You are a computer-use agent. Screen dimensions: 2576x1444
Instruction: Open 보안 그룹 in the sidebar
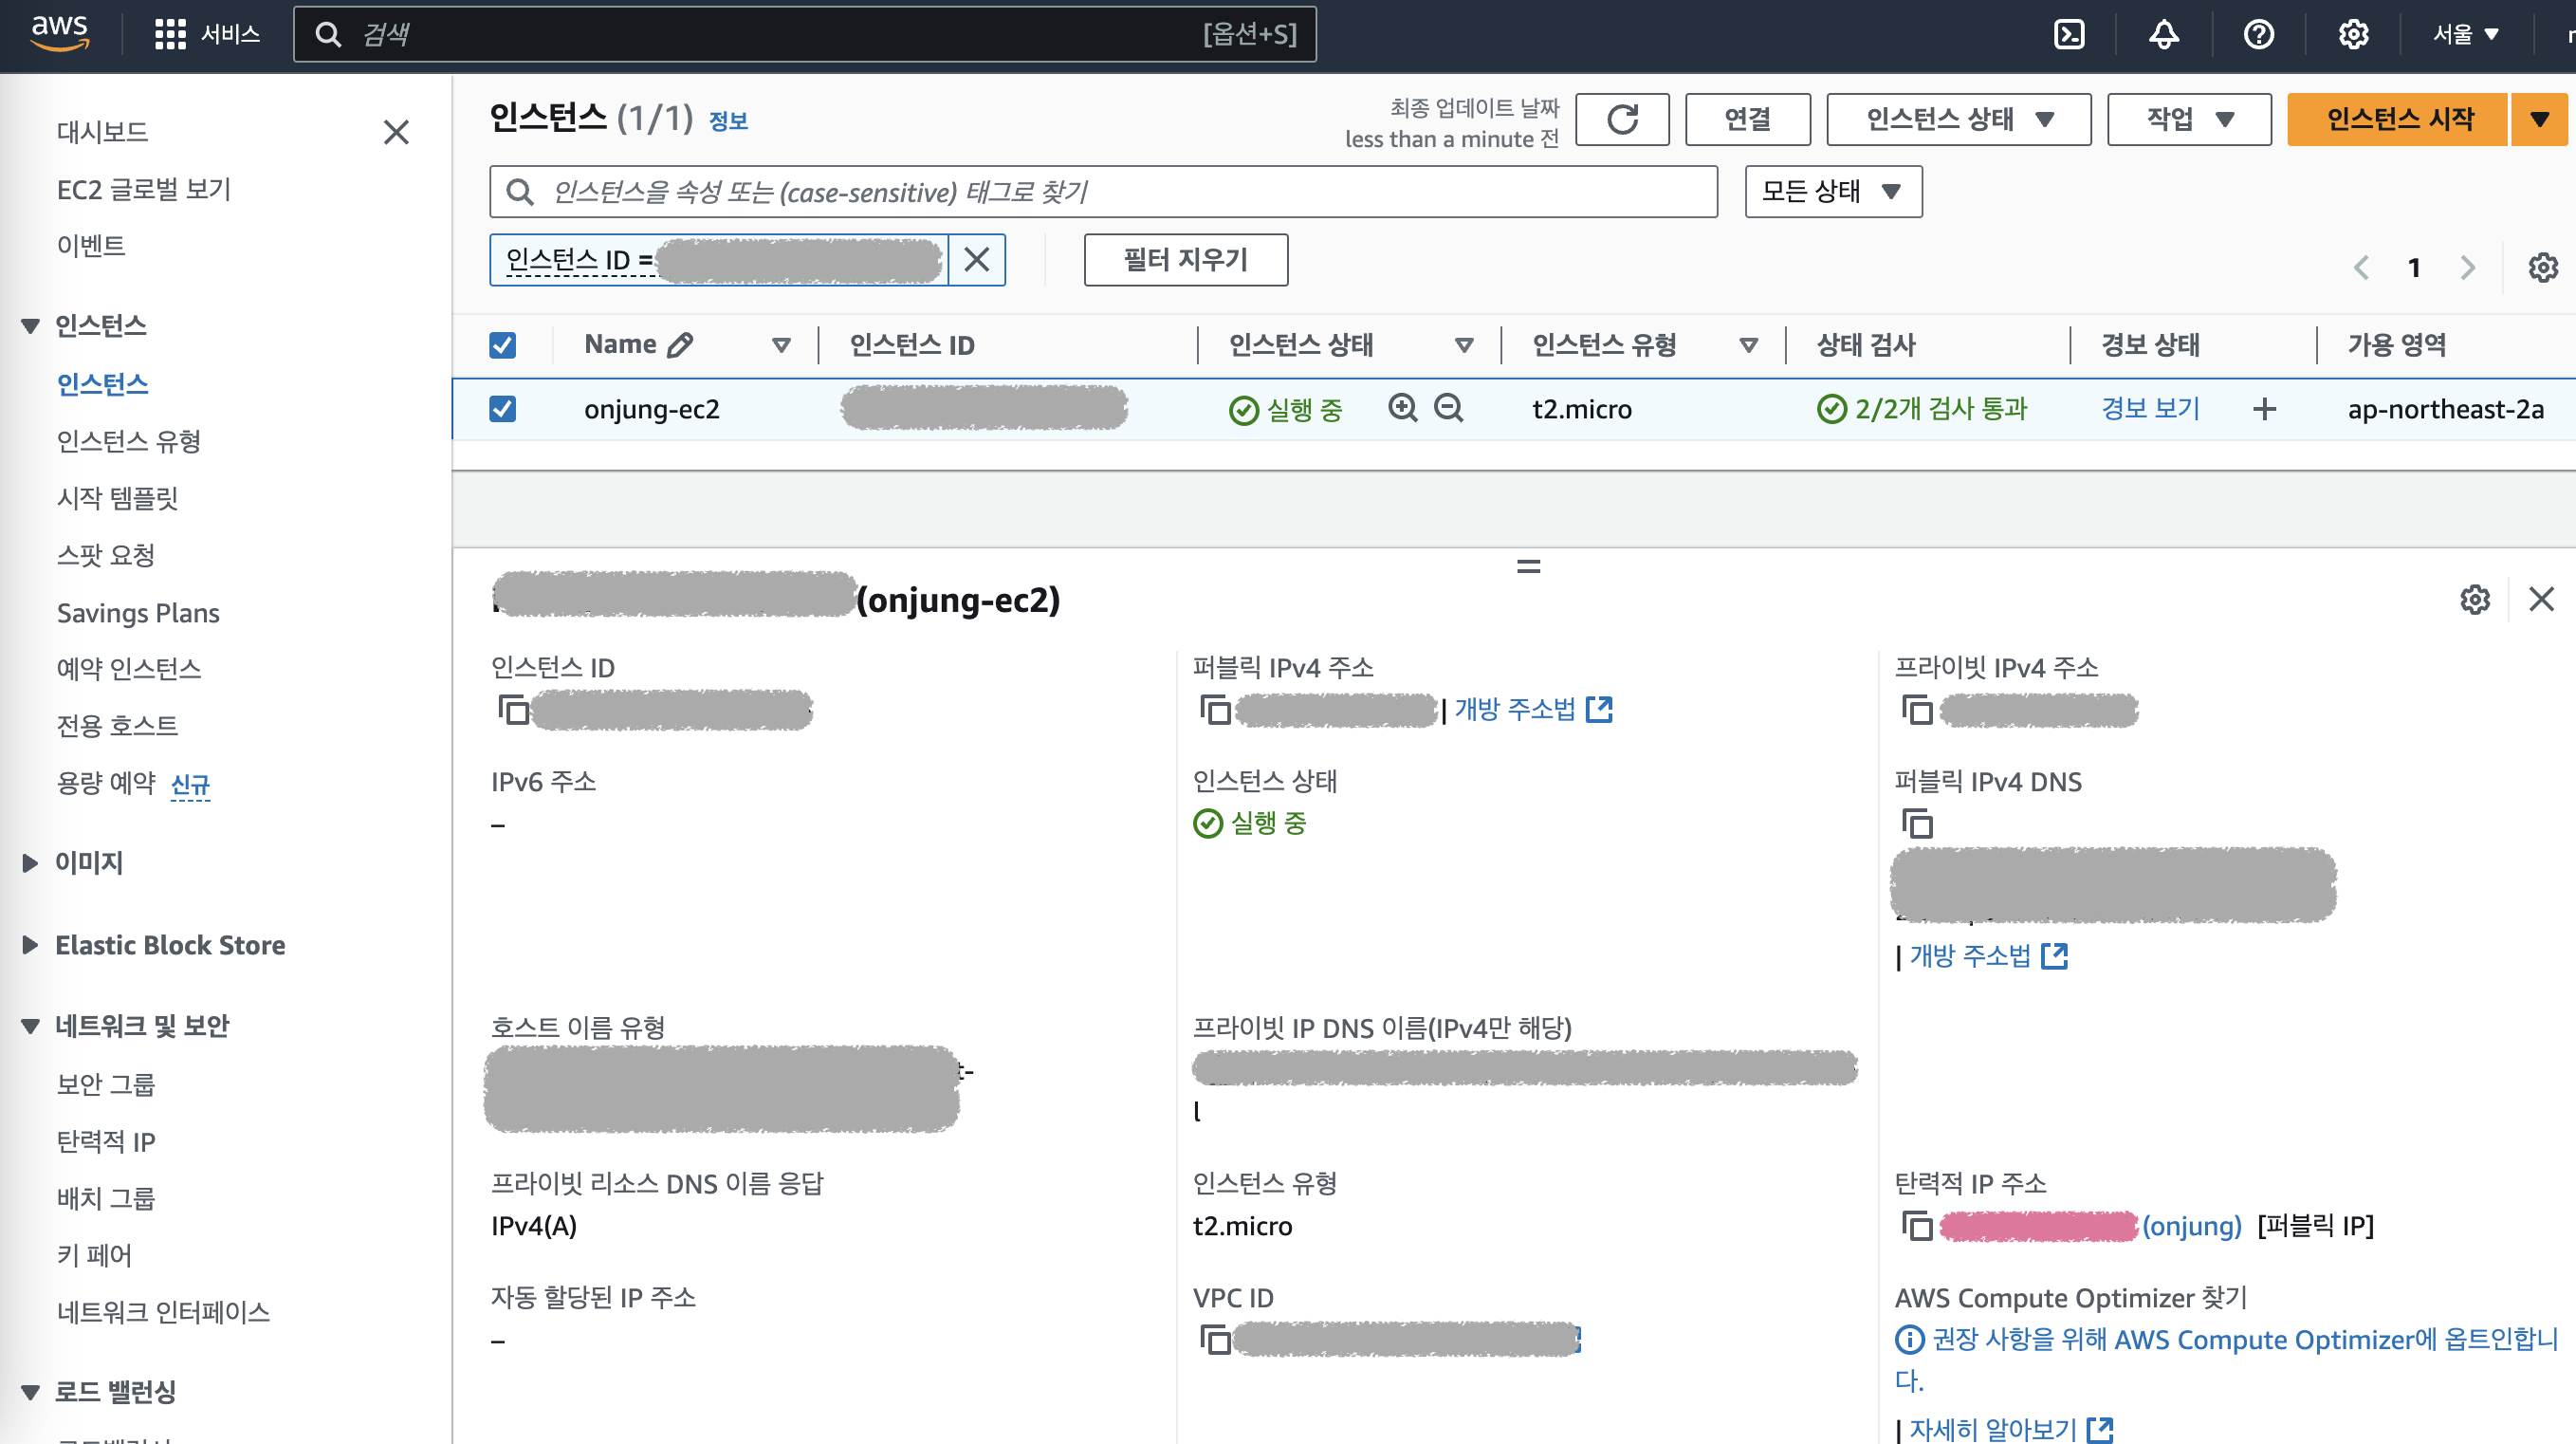pos(106,1084)
